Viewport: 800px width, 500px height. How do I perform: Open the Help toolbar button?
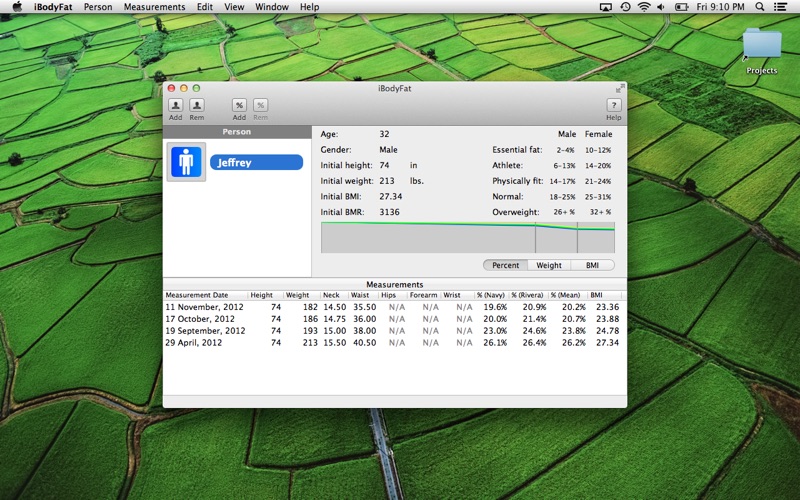613,105
